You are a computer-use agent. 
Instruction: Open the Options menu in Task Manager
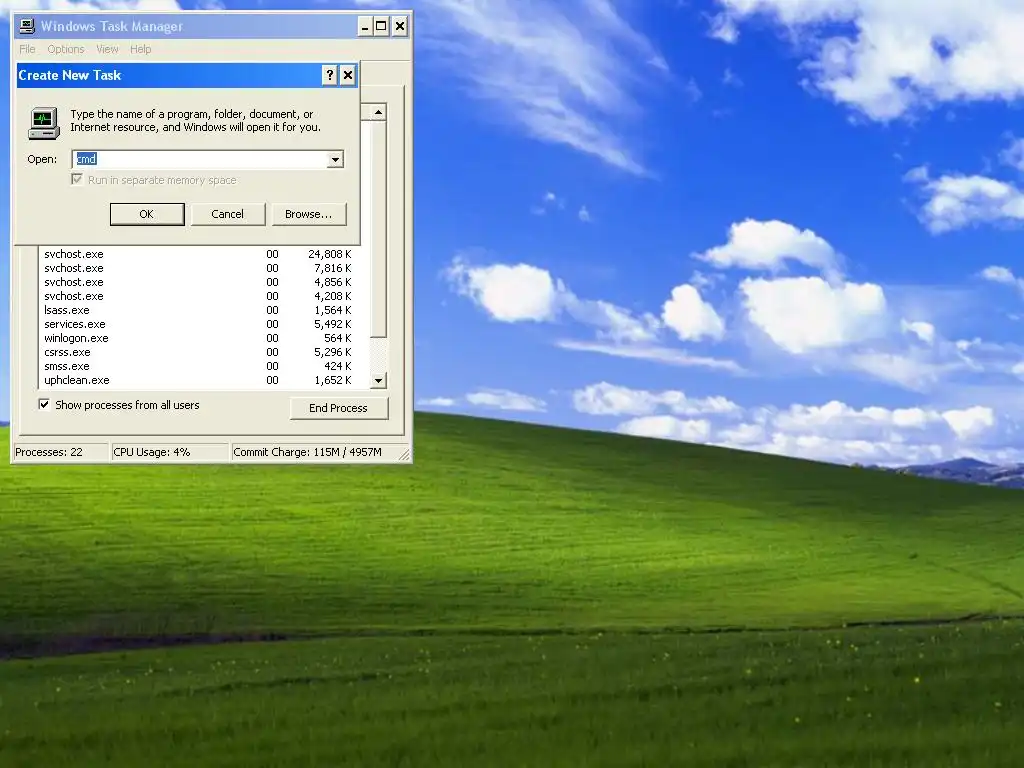tap(66, 49)
